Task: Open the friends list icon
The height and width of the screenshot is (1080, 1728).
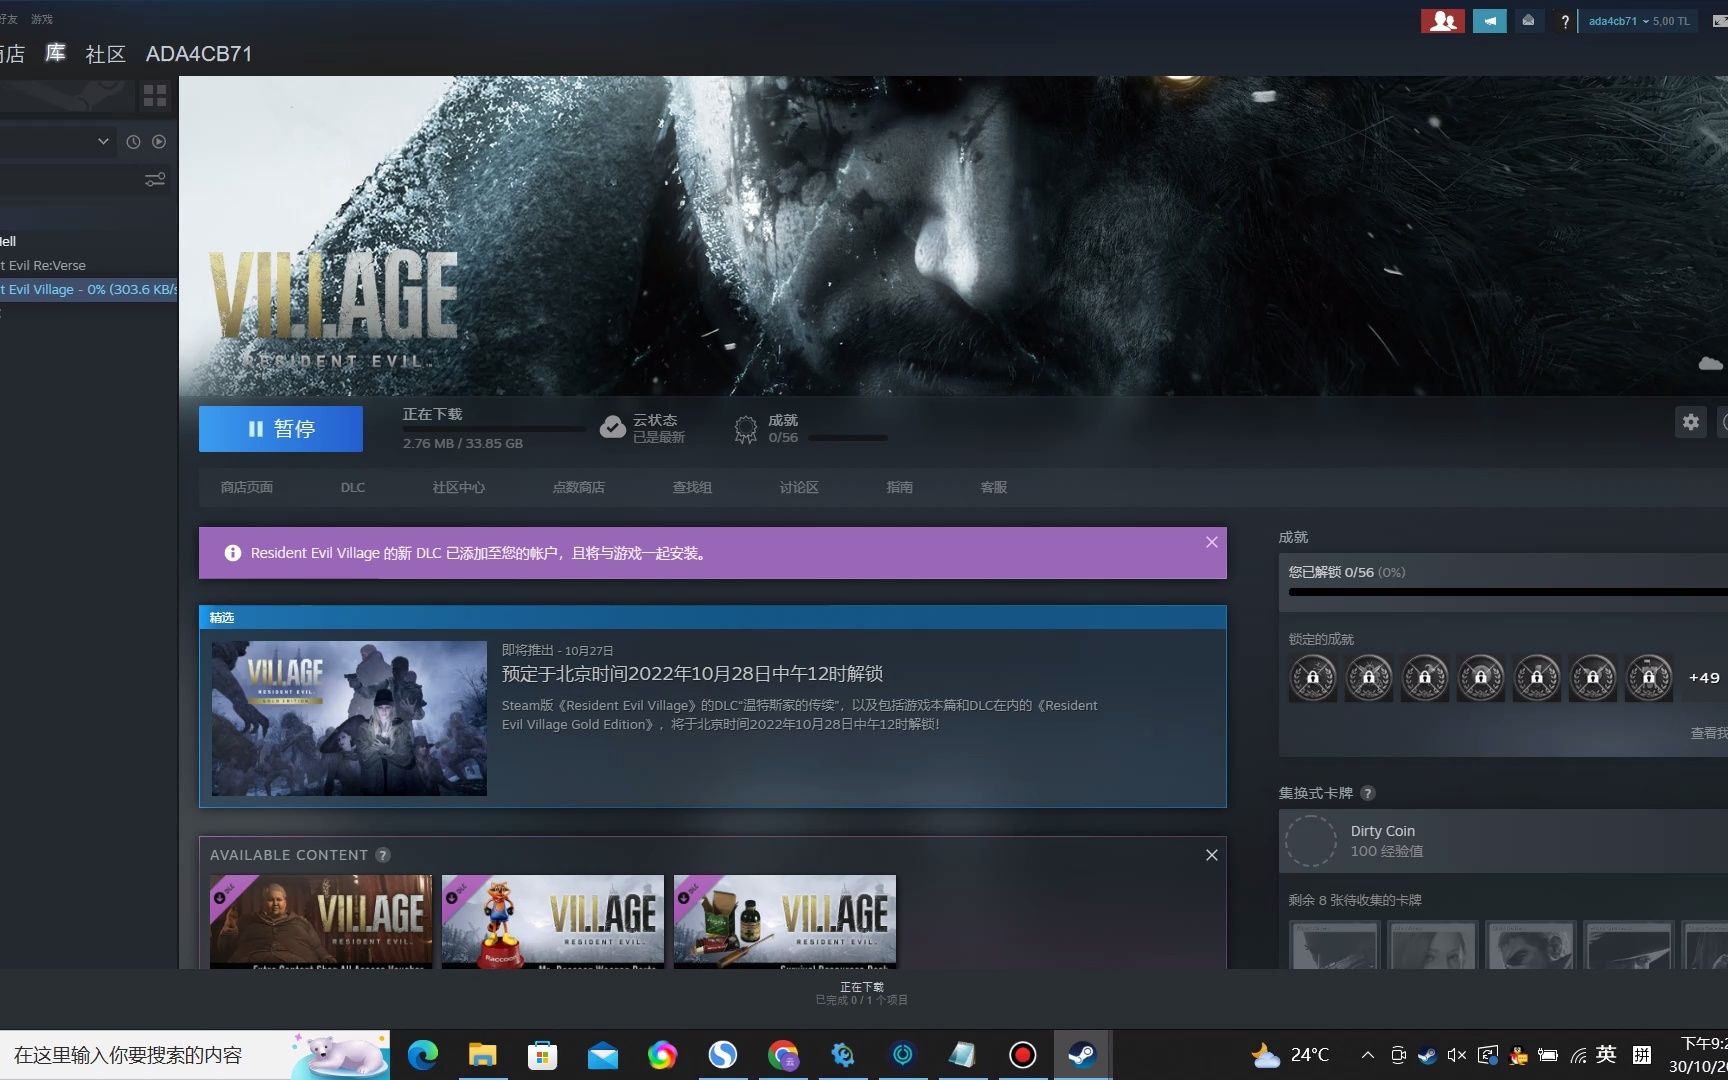Action: (x=1442, y=21)
